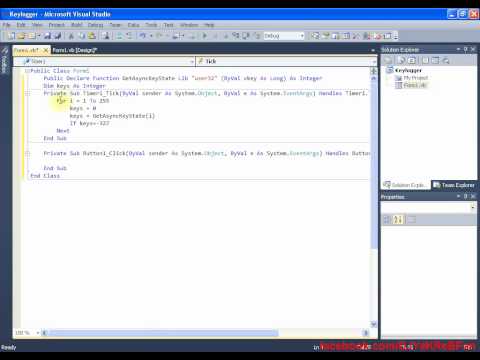
Task: Click the Break All debug icon
Action: point(215,36)
